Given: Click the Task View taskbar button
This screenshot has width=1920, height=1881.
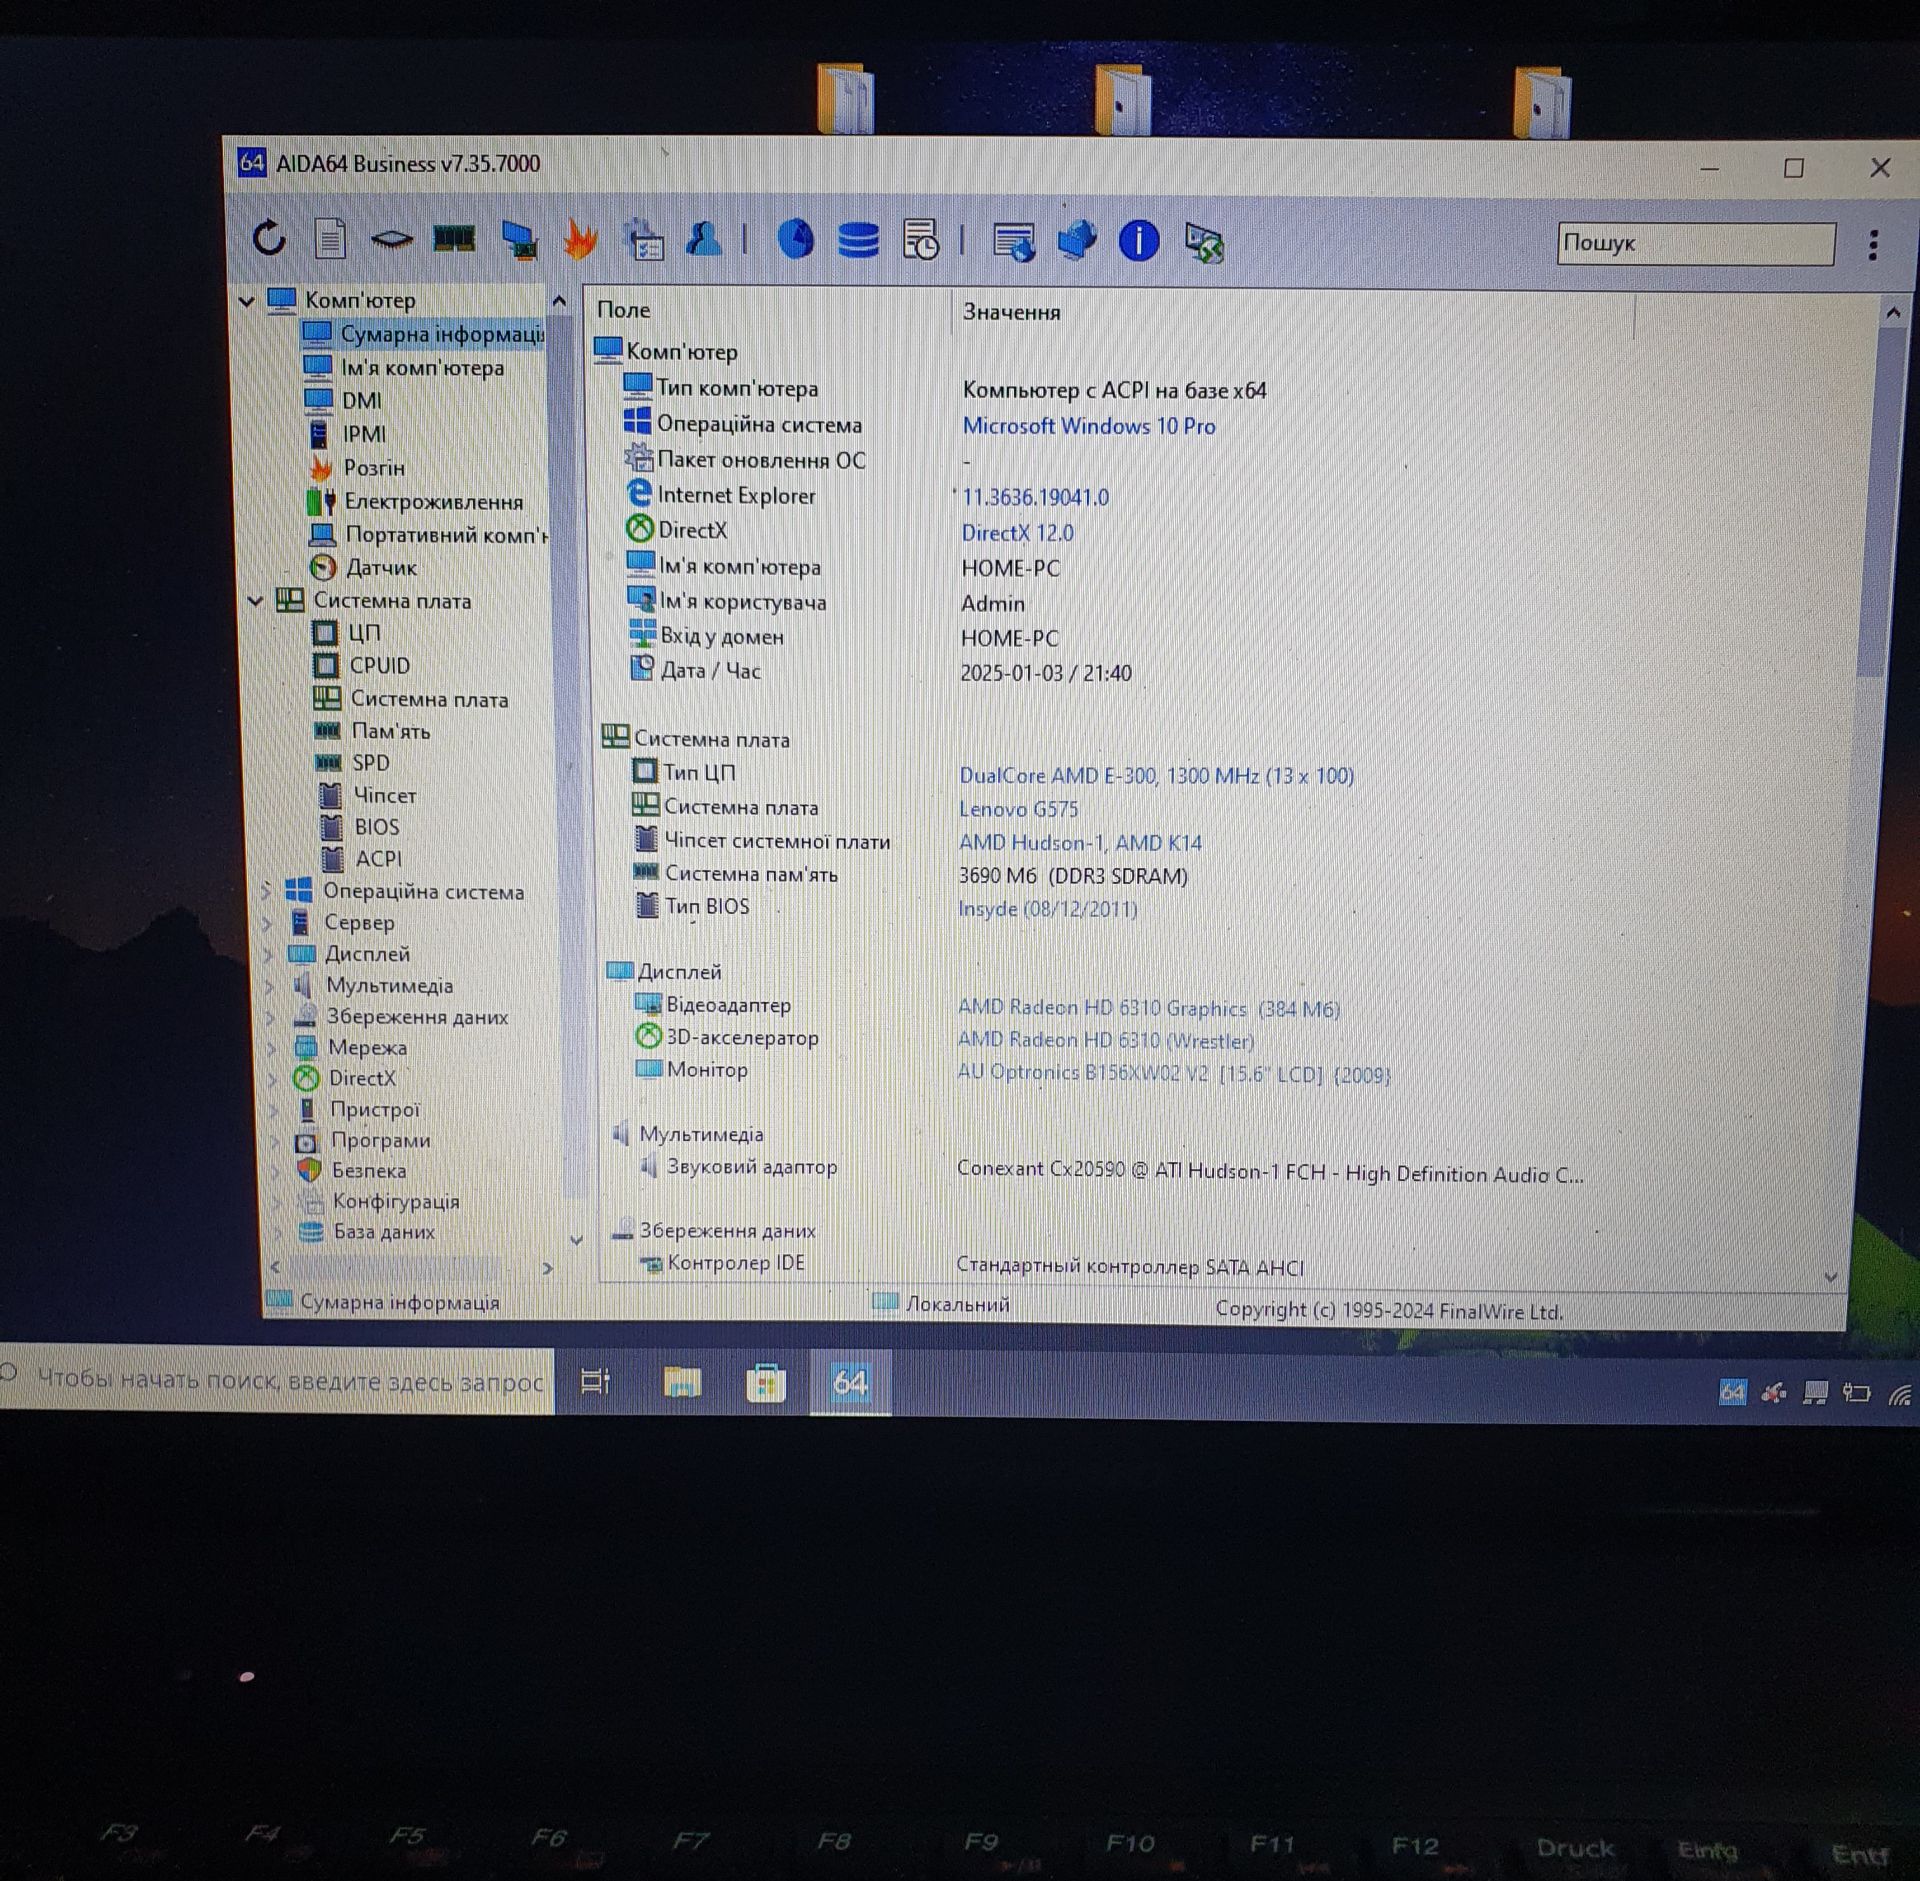Looking at the screenshot, I should click(x=595, y=1381).
